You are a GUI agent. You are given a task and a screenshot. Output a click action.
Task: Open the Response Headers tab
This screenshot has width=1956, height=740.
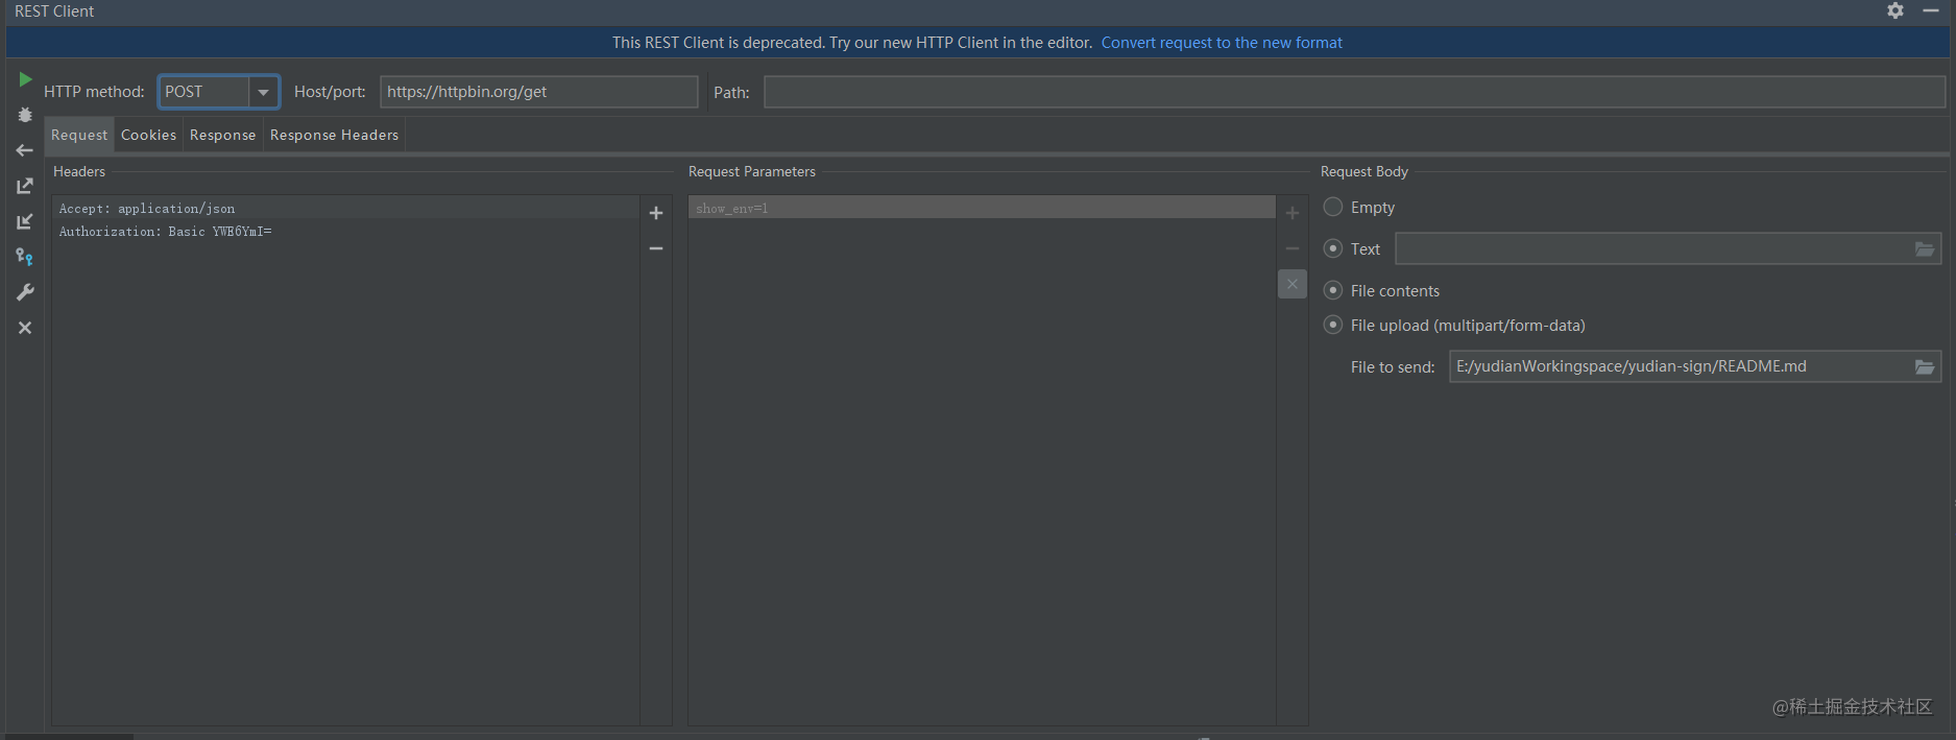pyautogui.click(x=334, y=135)
